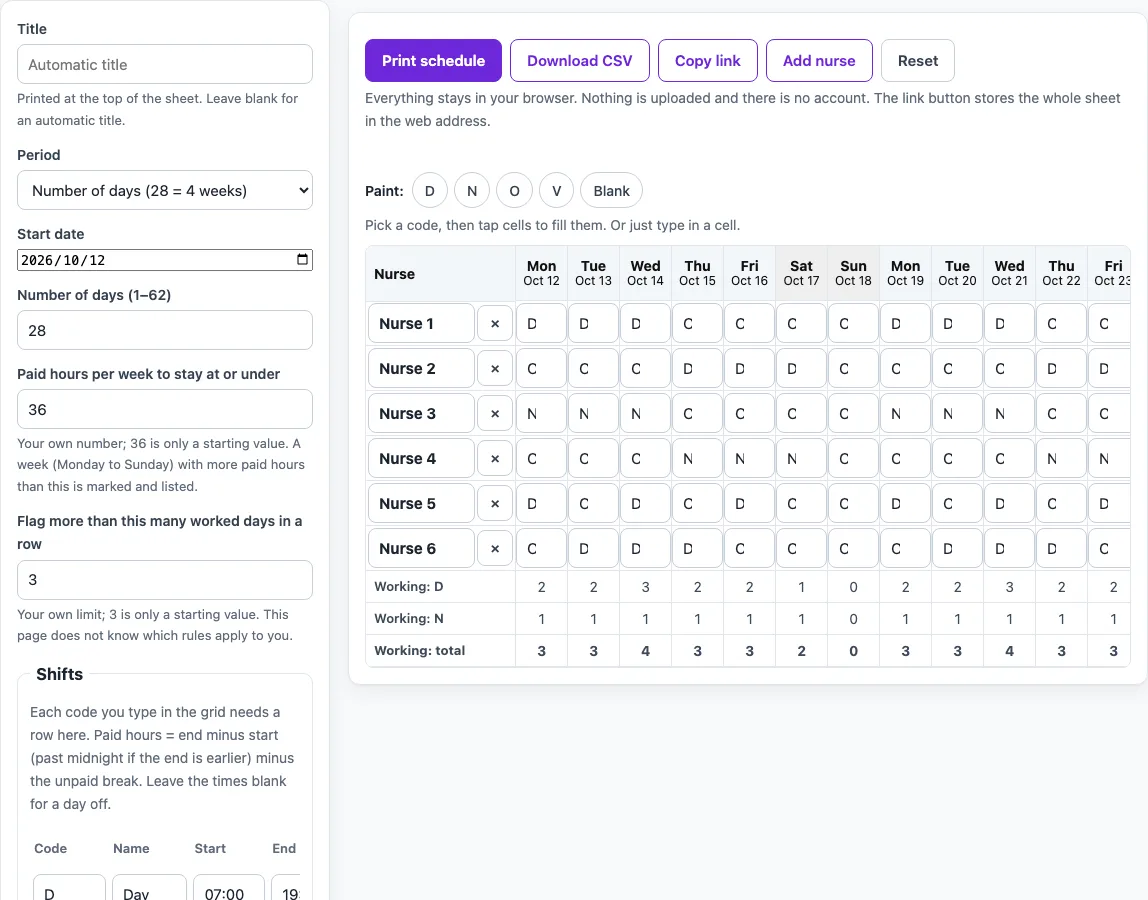The width and height of the screenshot is (1148, 900).
Task: Select the V paint code
Action: tap(556, 191)
